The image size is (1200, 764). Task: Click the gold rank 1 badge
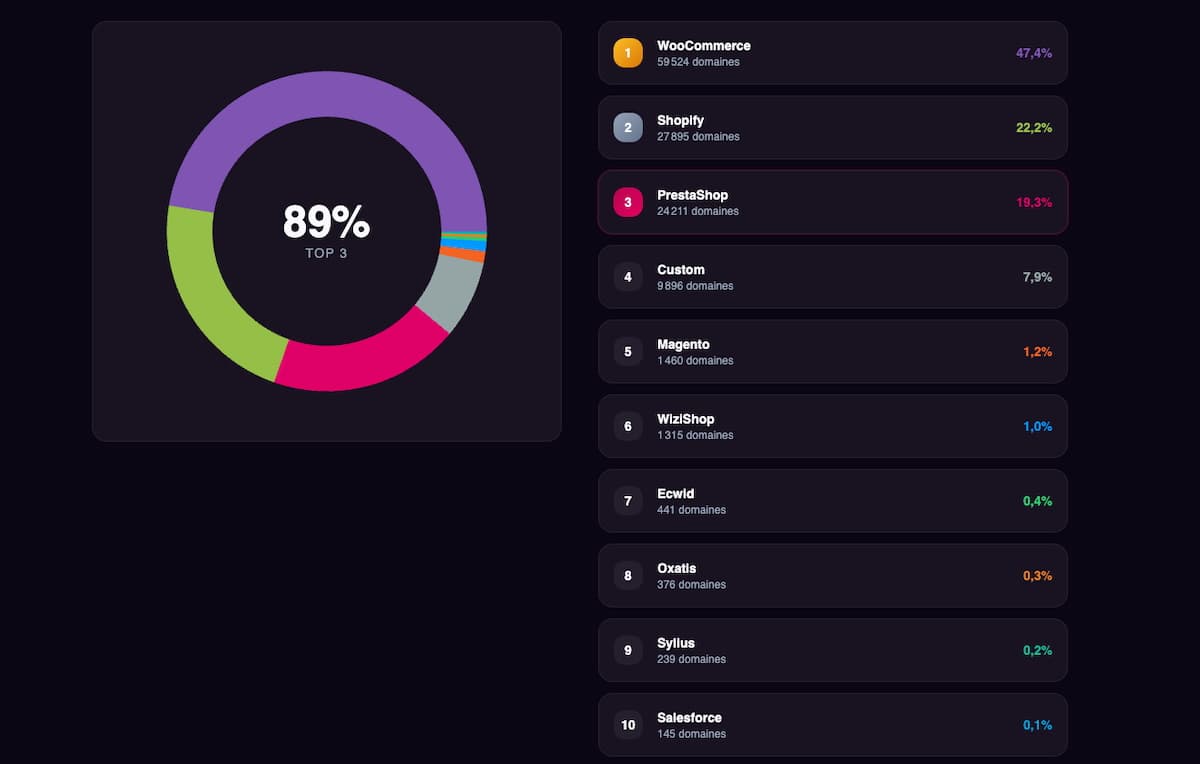click(628, 53)
